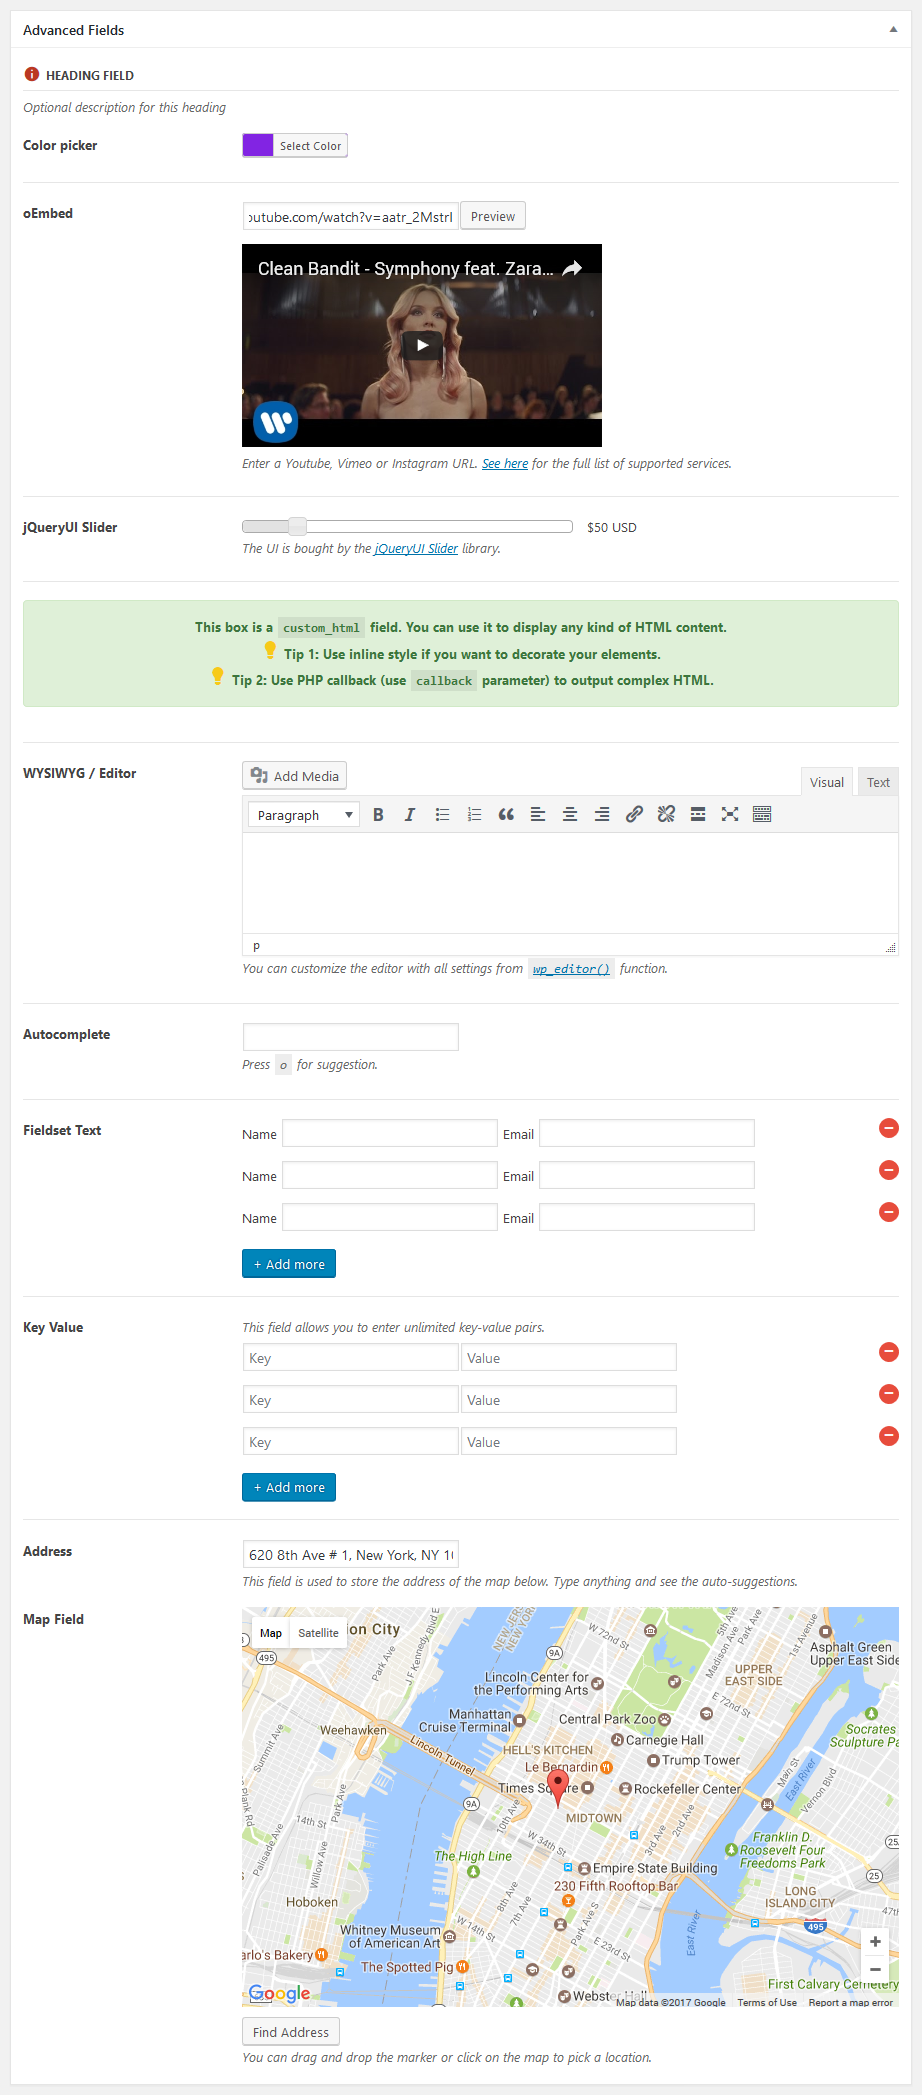Click the purple color swatch
922x2095 pixels.
(258, 146)
